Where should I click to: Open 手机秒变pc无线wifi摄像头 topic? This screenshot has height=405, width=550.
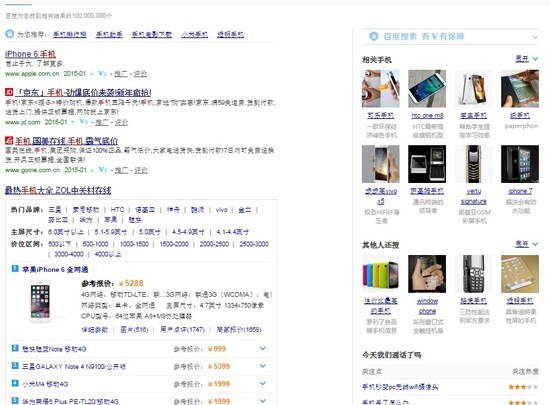pyautogui.click(x=400, y=387)
